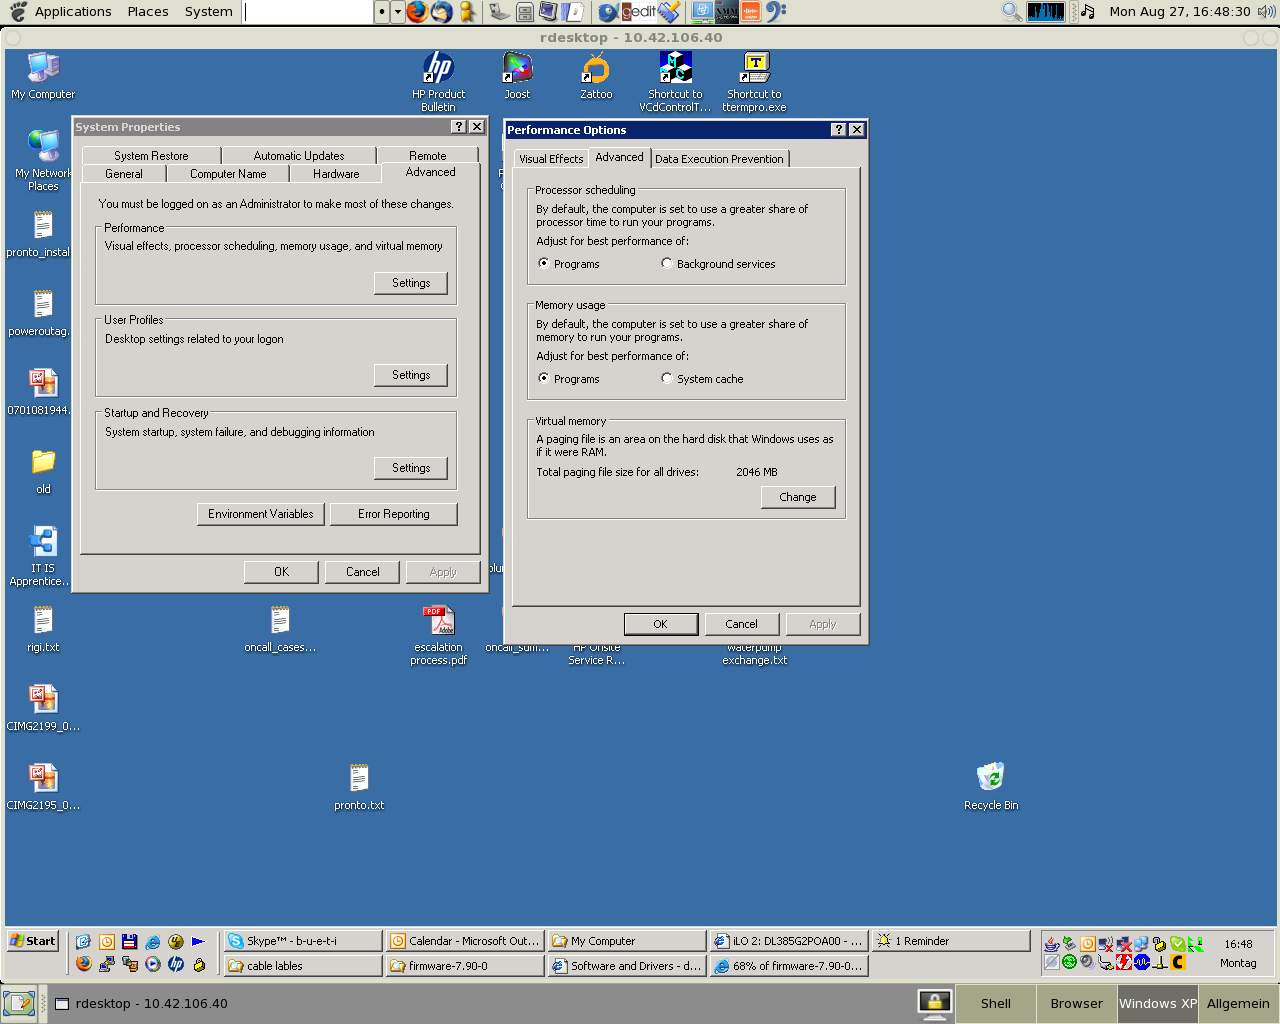Launch Firefox from the top GNOME panel
The image size is (1280, 1024).
(417, 12)
